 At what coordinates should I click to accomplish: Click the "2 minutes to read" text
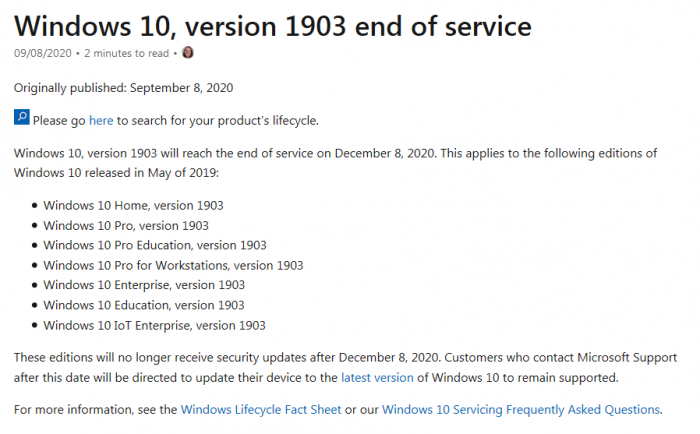[x=127, y=52]
